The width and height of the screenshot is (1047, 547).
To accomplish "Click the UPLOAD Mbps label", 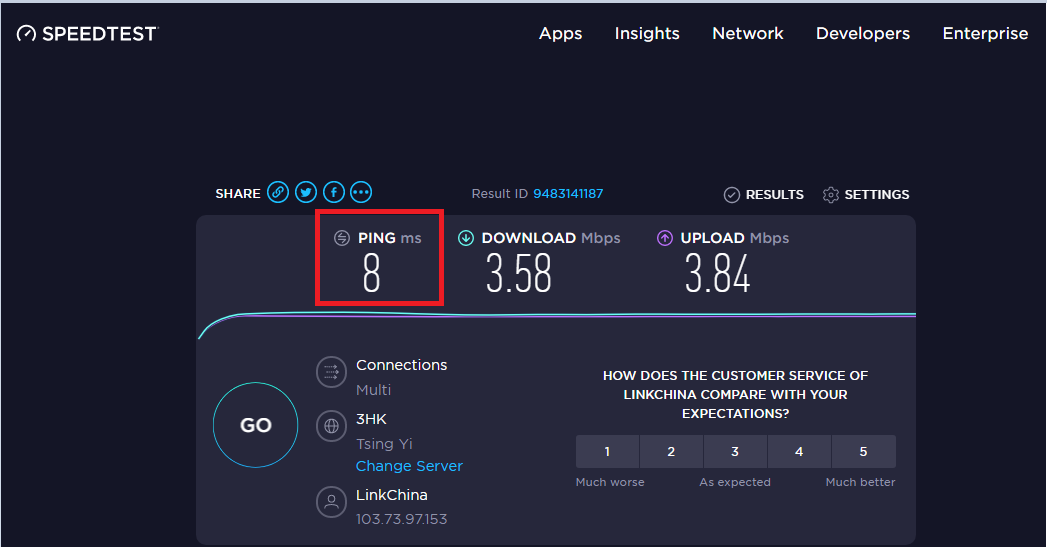I will 735,238.
